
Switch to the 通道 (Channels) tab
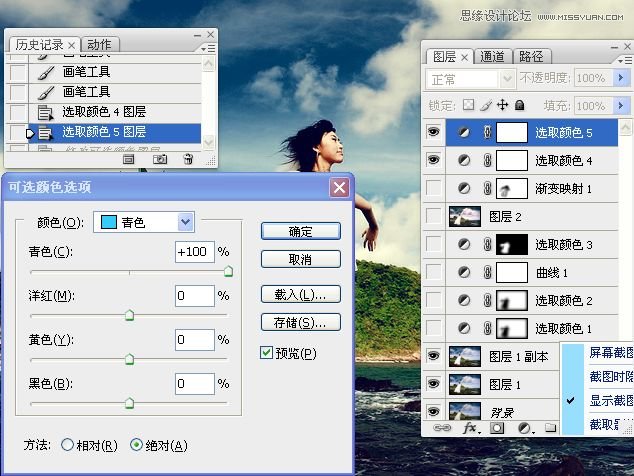[493, 57]
